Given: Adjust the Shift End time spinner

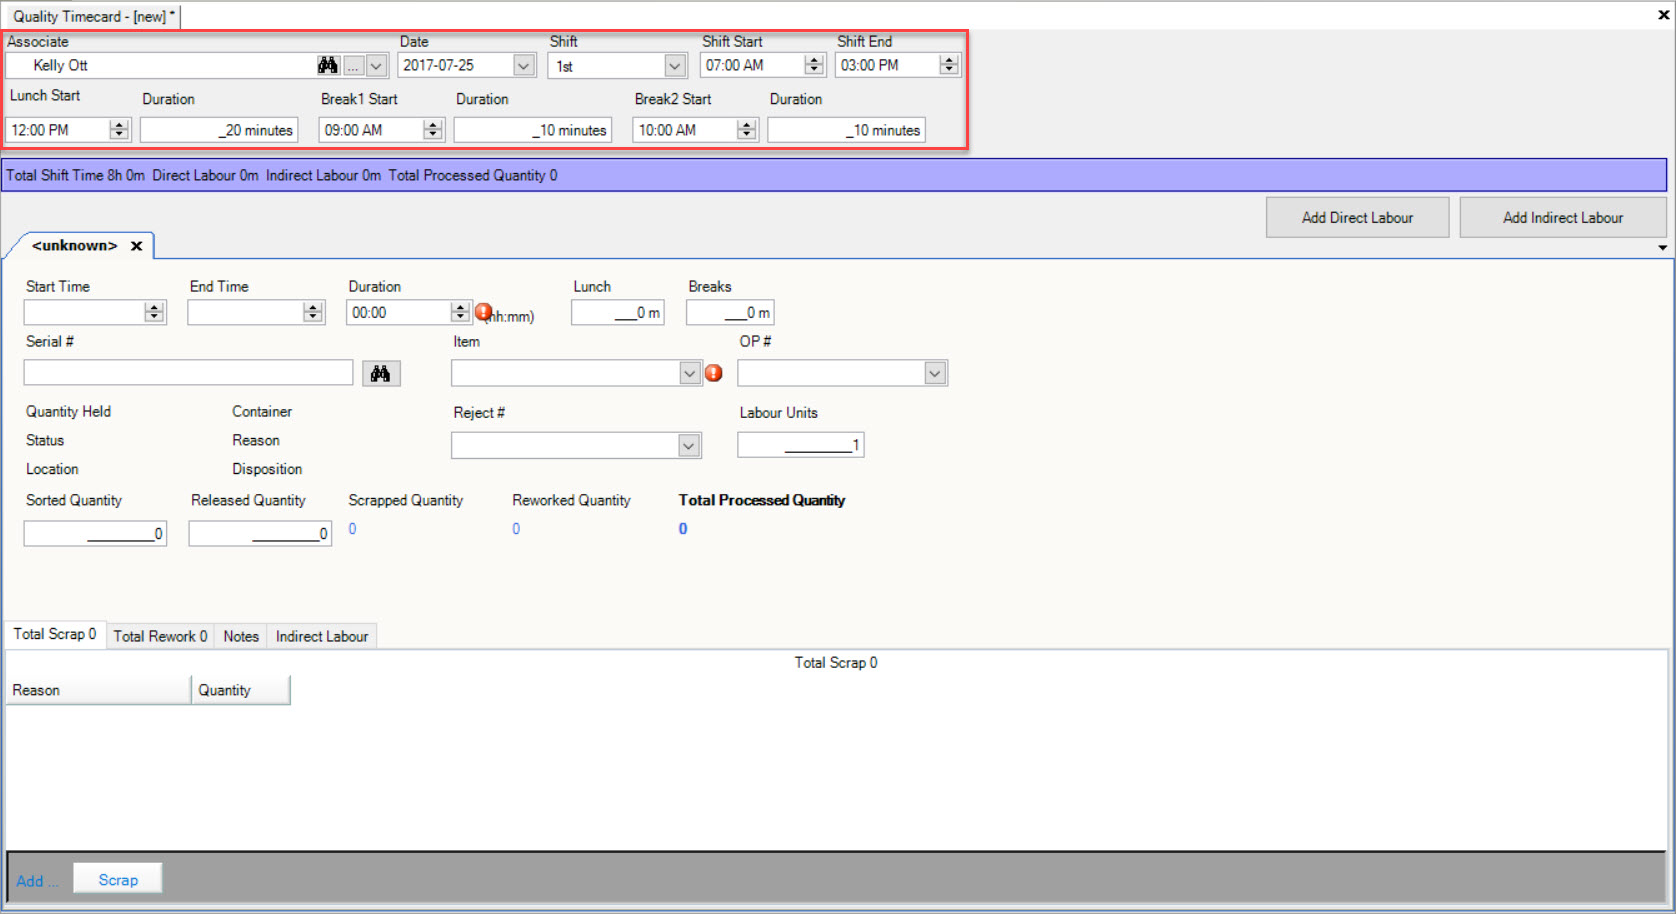Looking at the screenshot, I should (949, 65).
